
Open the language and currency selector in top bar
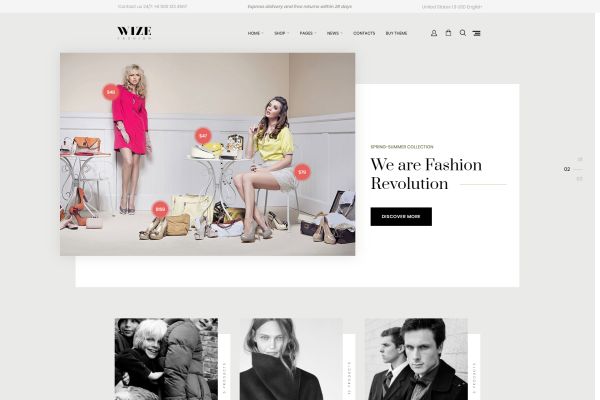(x=452, y=7)
